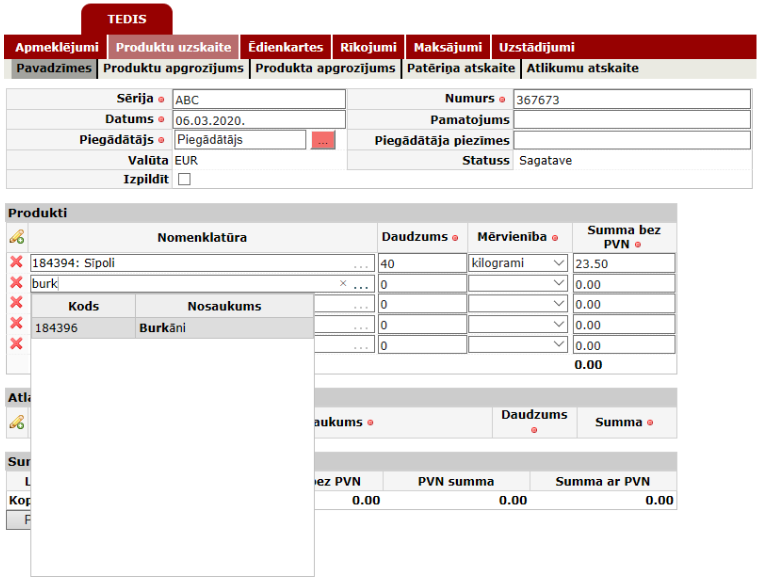Click the Summa ar PVN column header

point(602,481)
